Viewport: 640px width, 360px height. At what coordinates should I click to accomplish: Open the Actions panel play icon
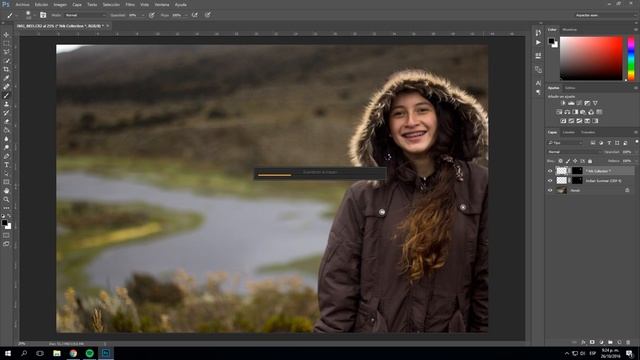(538, 42)
